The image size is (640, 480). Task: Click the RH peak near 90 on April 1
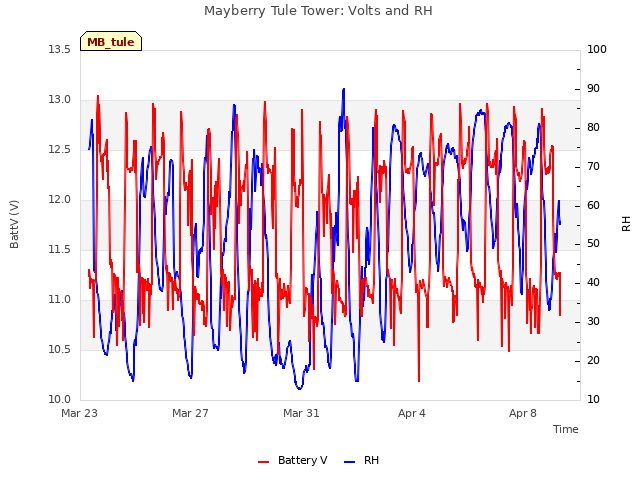pos(344,89)
